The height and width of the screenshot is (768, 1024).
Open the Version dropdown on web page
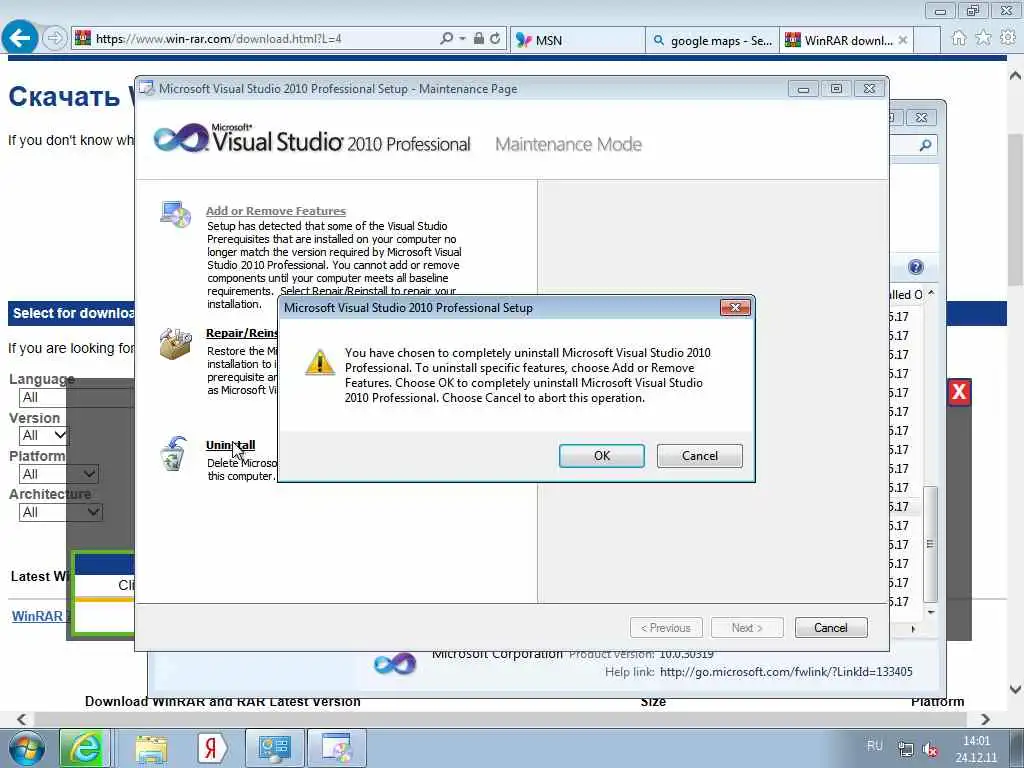(44, 435)
